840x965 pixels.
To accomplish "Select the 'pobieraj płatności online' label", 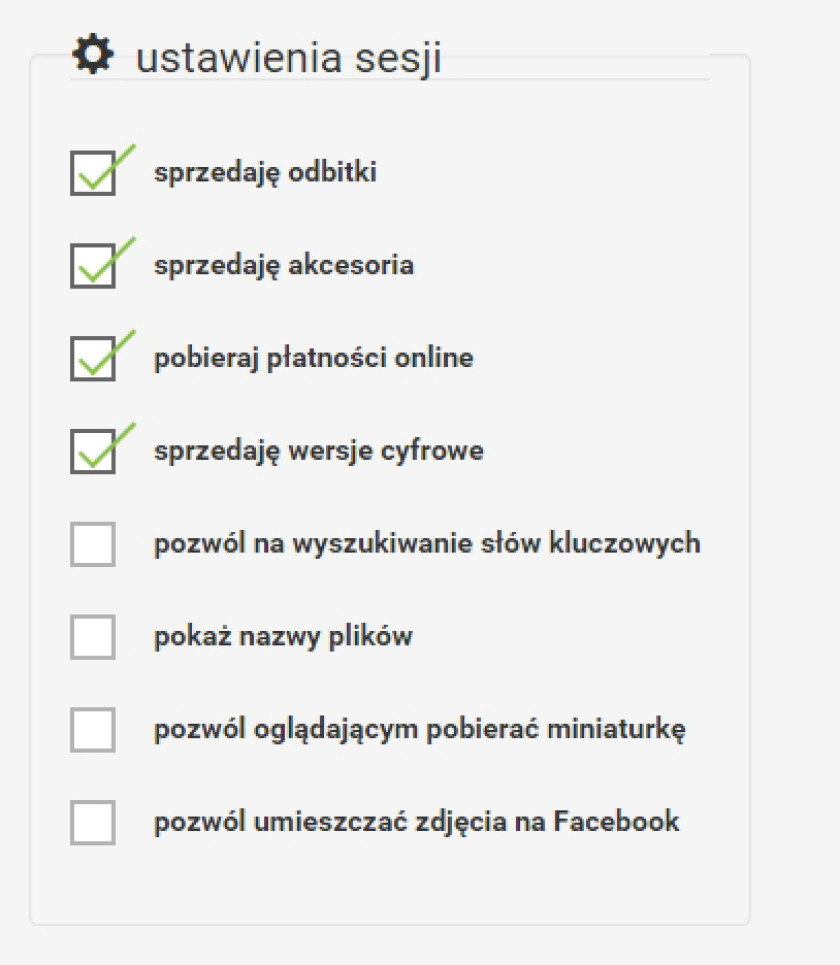I will pyautogui.click(x=314, y=359).
